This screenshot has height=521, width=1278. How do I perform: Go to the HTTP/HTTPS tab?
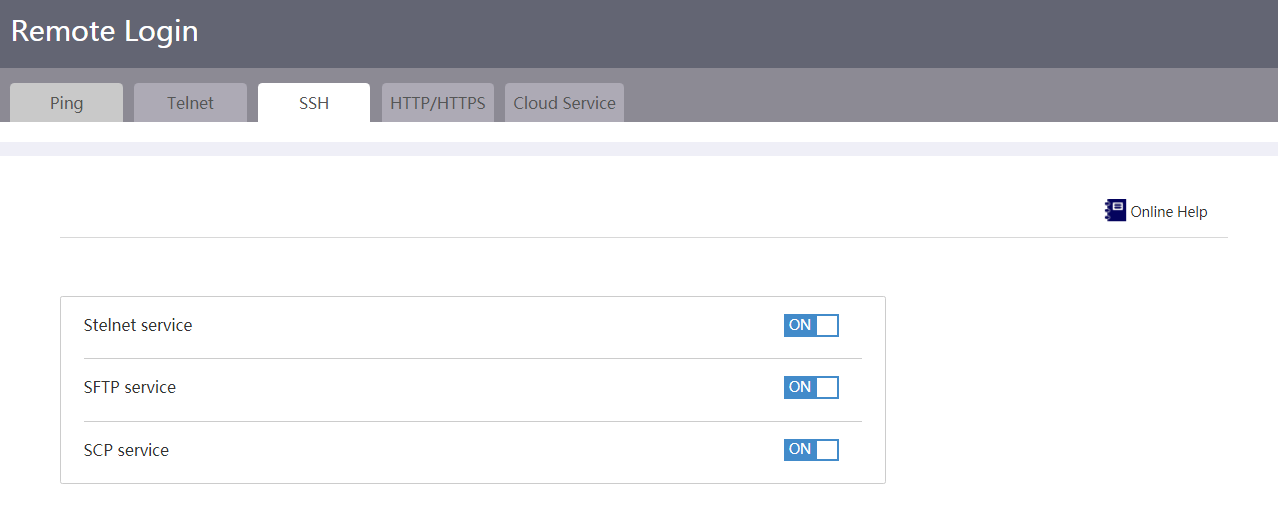438,103
